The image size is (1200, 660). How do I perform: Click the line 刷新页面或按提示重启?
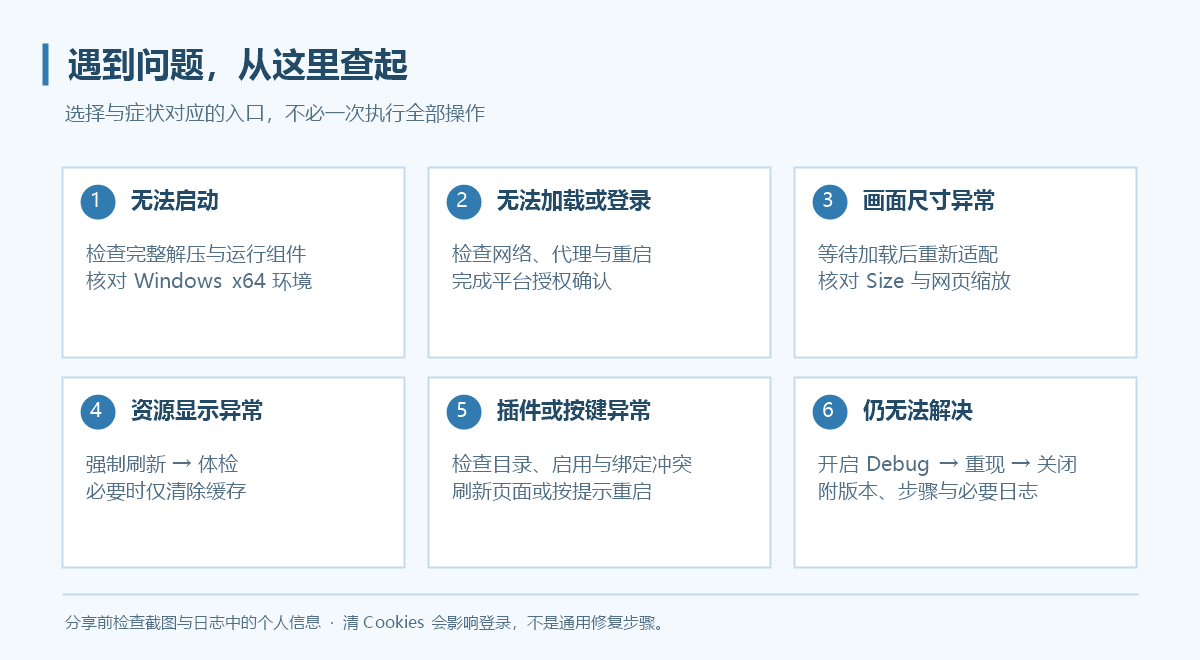pos(552,491)
